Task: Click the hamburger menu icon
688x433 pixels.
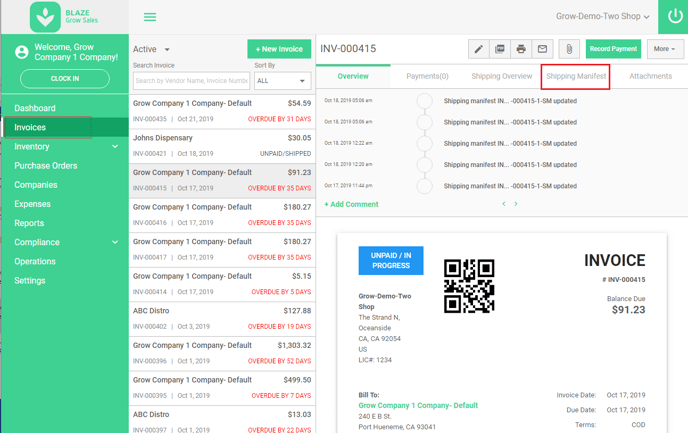Action: pos(150,17)
